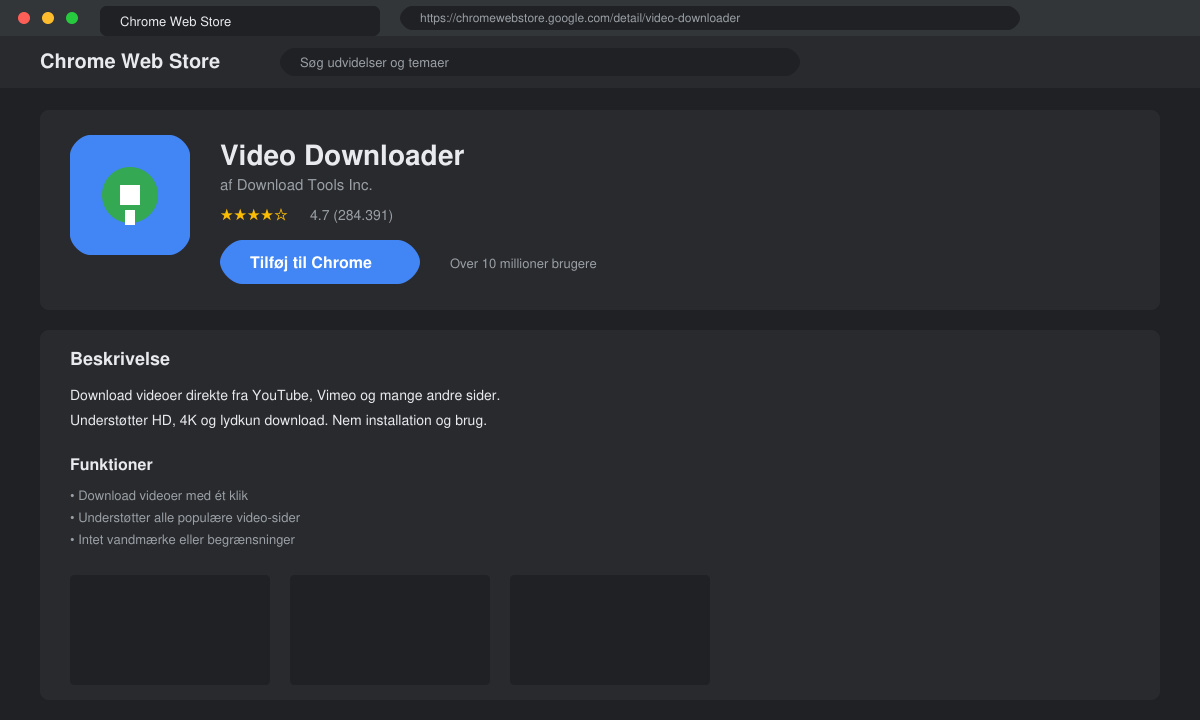
Task: Click the Over 10 millioner brugere text
Action: [x=523, y=264]
